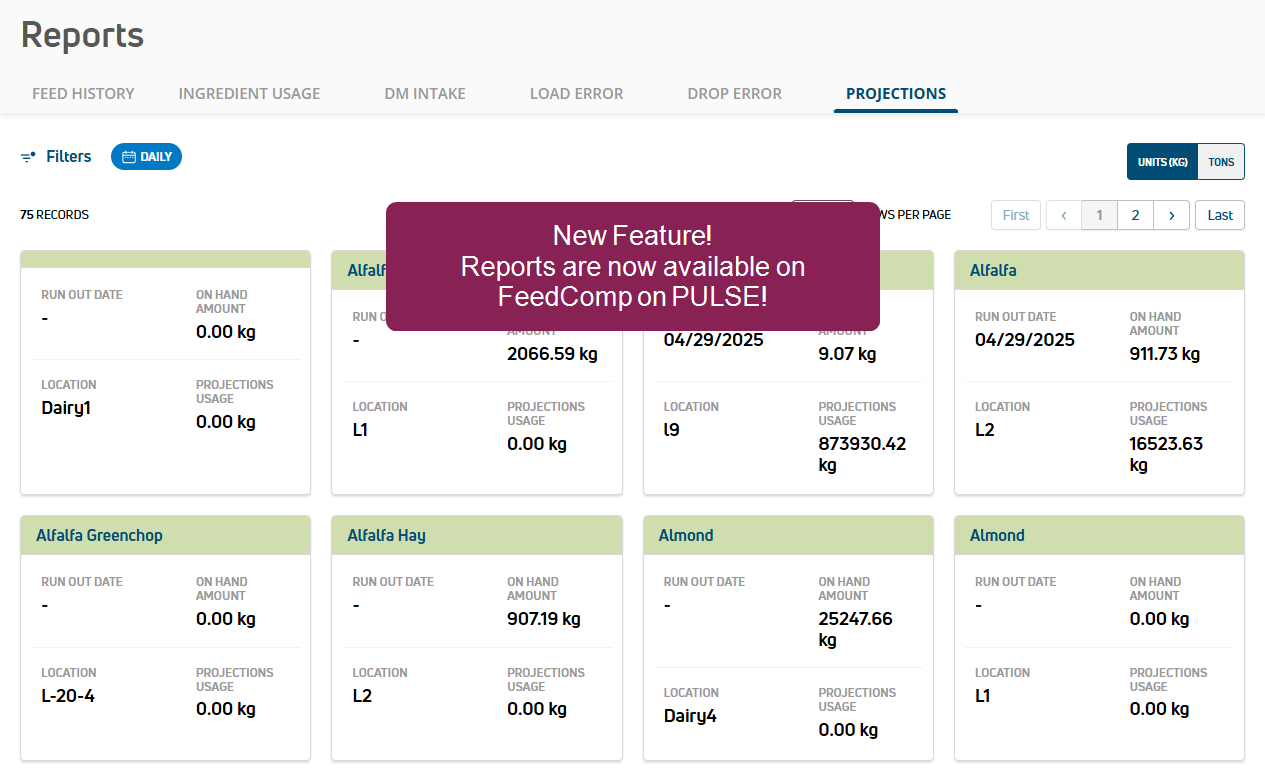Go to previous page with left chevron
1265x782 pixels.
click(1064, 215)
